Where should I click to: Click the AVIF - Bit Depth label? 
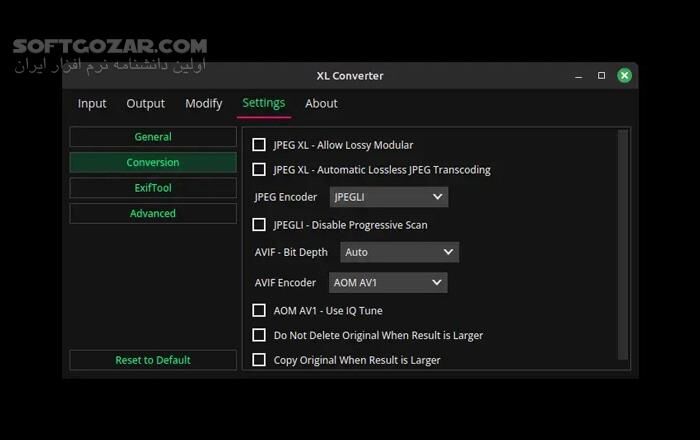click(x=291, y=252)
